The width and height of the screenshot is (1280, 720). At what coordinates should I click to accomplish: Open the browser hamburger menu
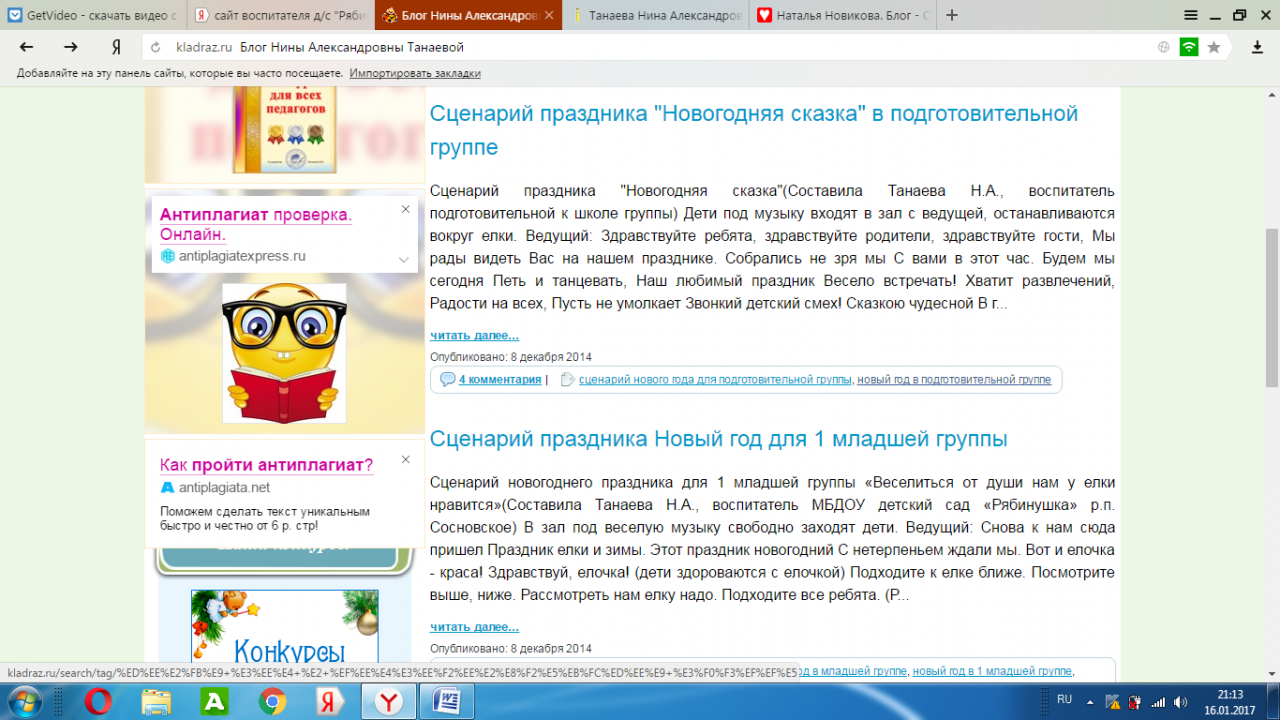1190,15
